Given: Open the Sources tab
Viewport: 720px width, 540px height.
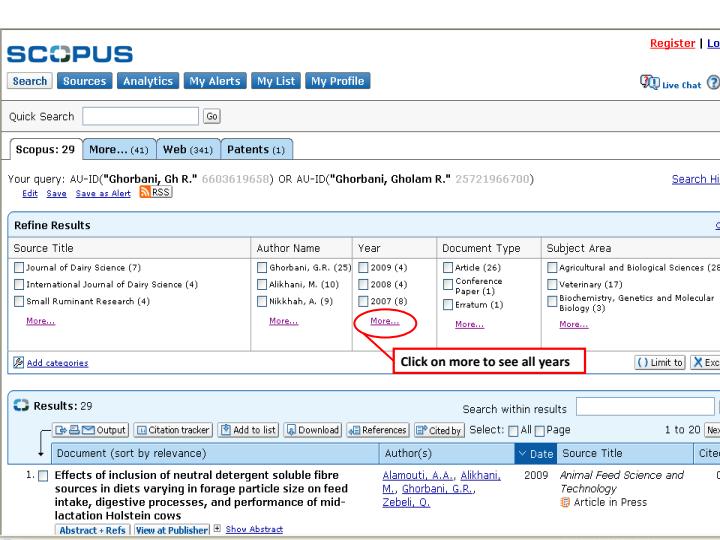Looking at the screenshot, I should pyautogui.click(x=84, y=81).
